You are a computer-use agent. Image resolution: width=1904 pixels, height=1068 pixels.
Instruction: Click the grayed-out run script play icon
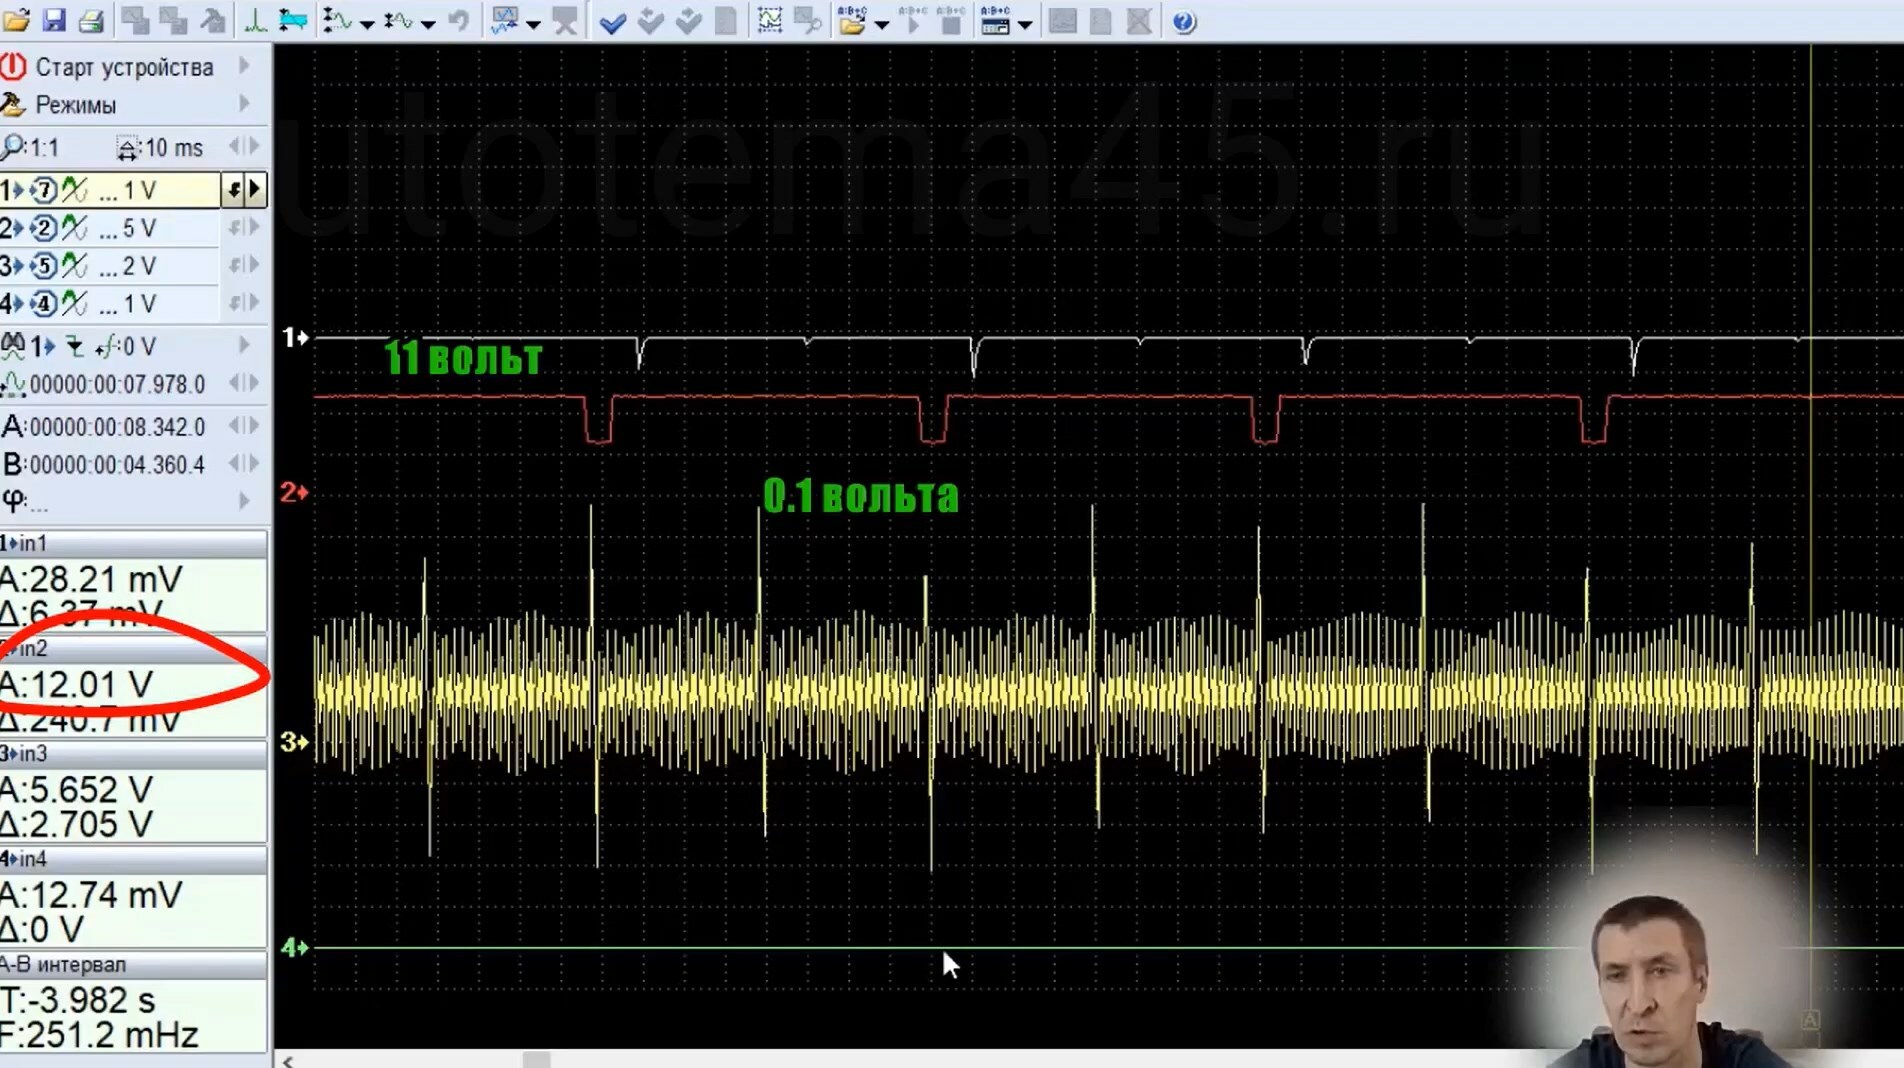[911, 20]
